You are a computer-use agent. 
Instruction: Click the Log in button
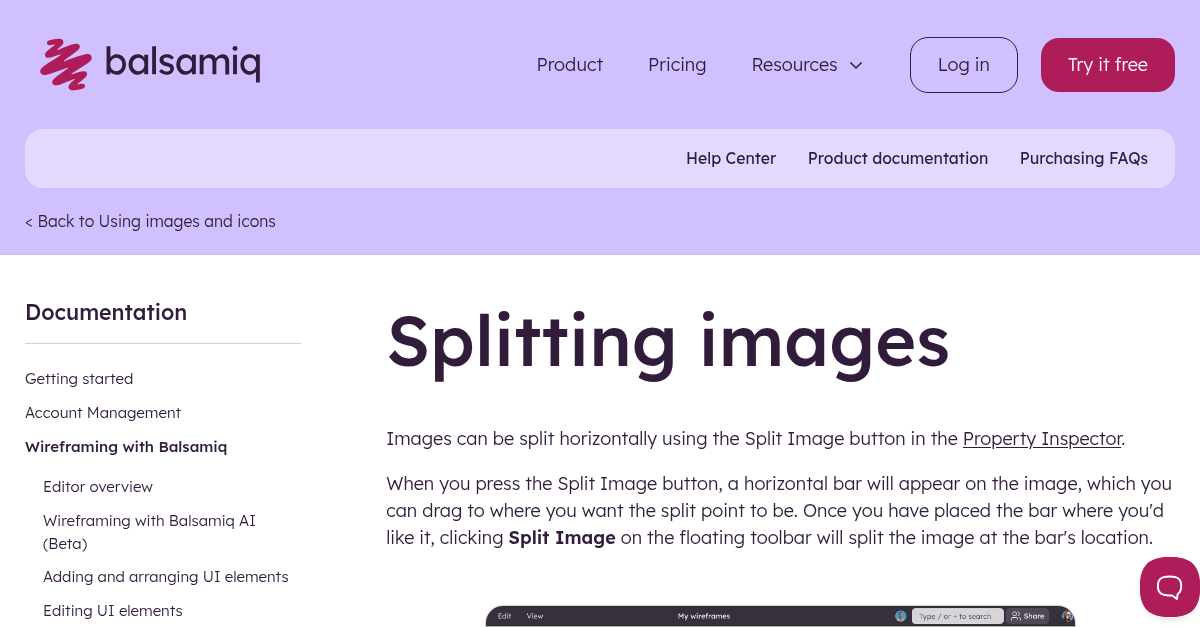click(x=963, y=64)
